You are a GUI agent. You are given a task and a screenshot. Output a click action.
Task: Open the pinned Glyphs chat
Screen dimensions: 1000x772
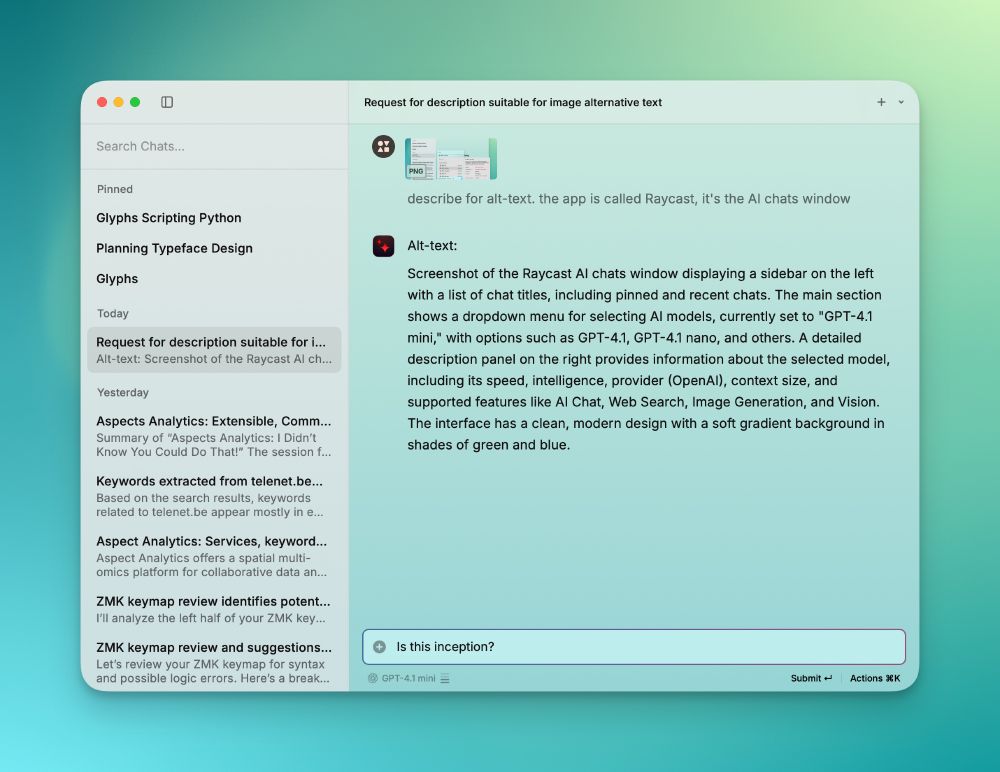tap(117, 279)
